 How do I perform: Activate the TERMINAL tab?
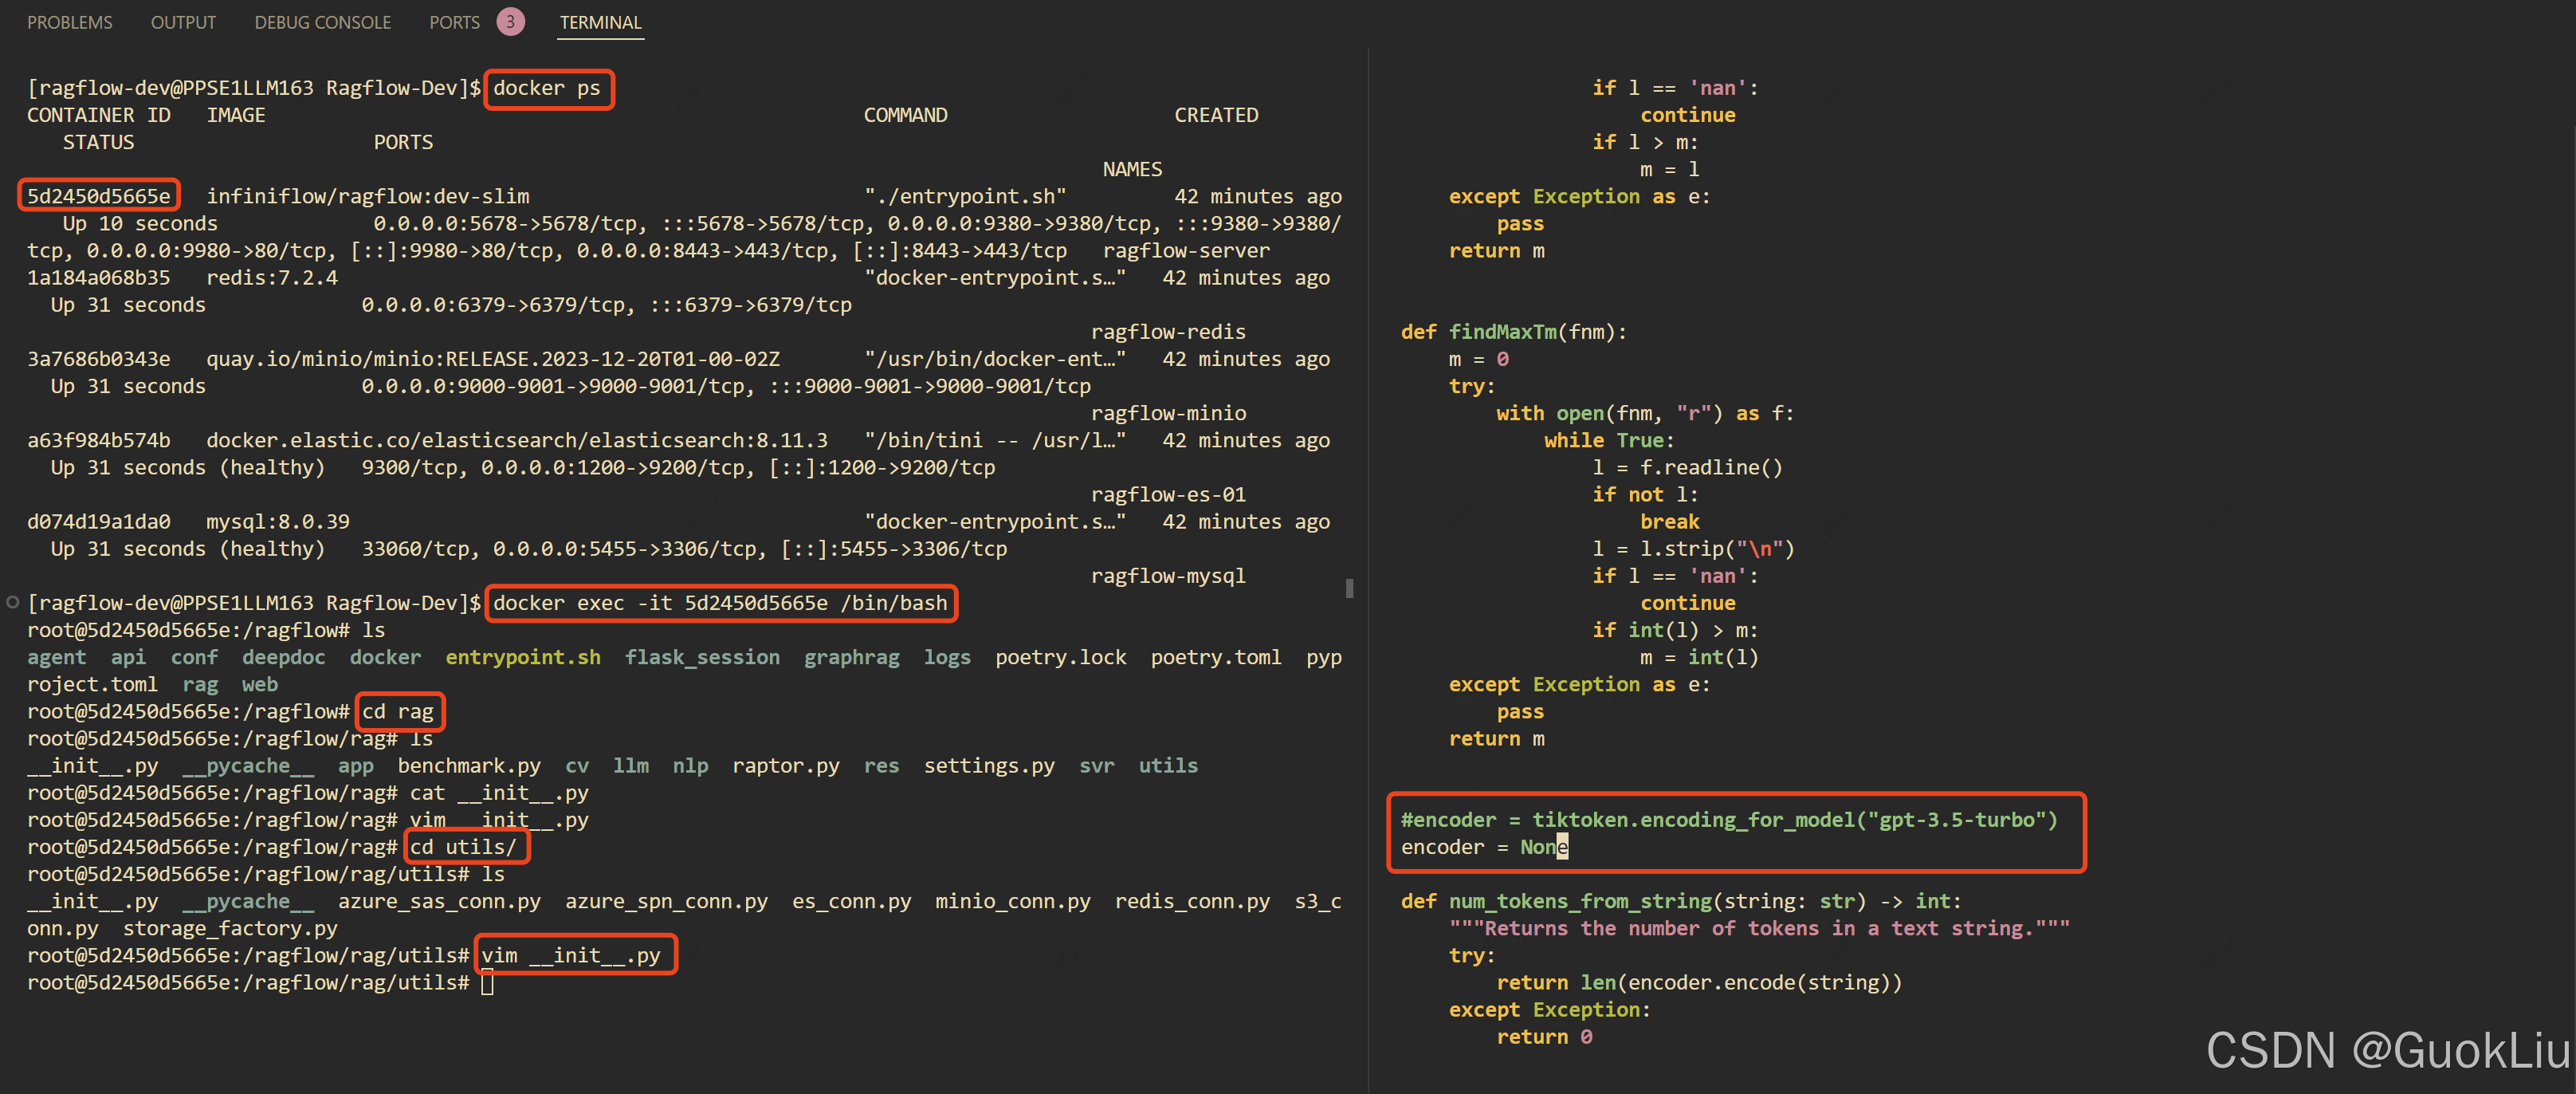(600, 22)
